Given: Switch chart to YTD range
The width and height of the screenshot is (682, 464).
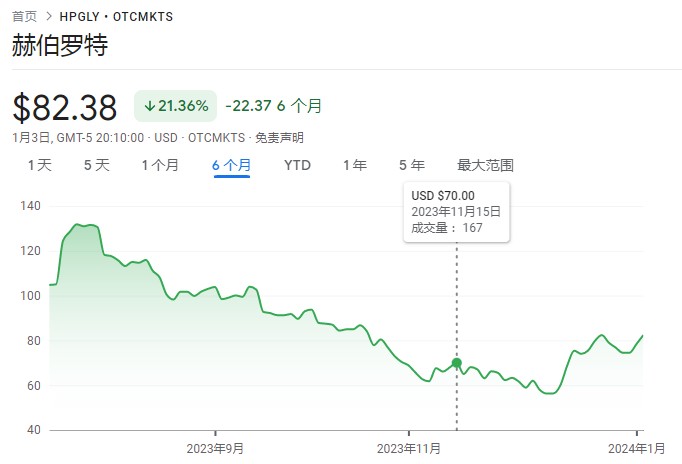Looking at the screenshot, I should (297, 165).
